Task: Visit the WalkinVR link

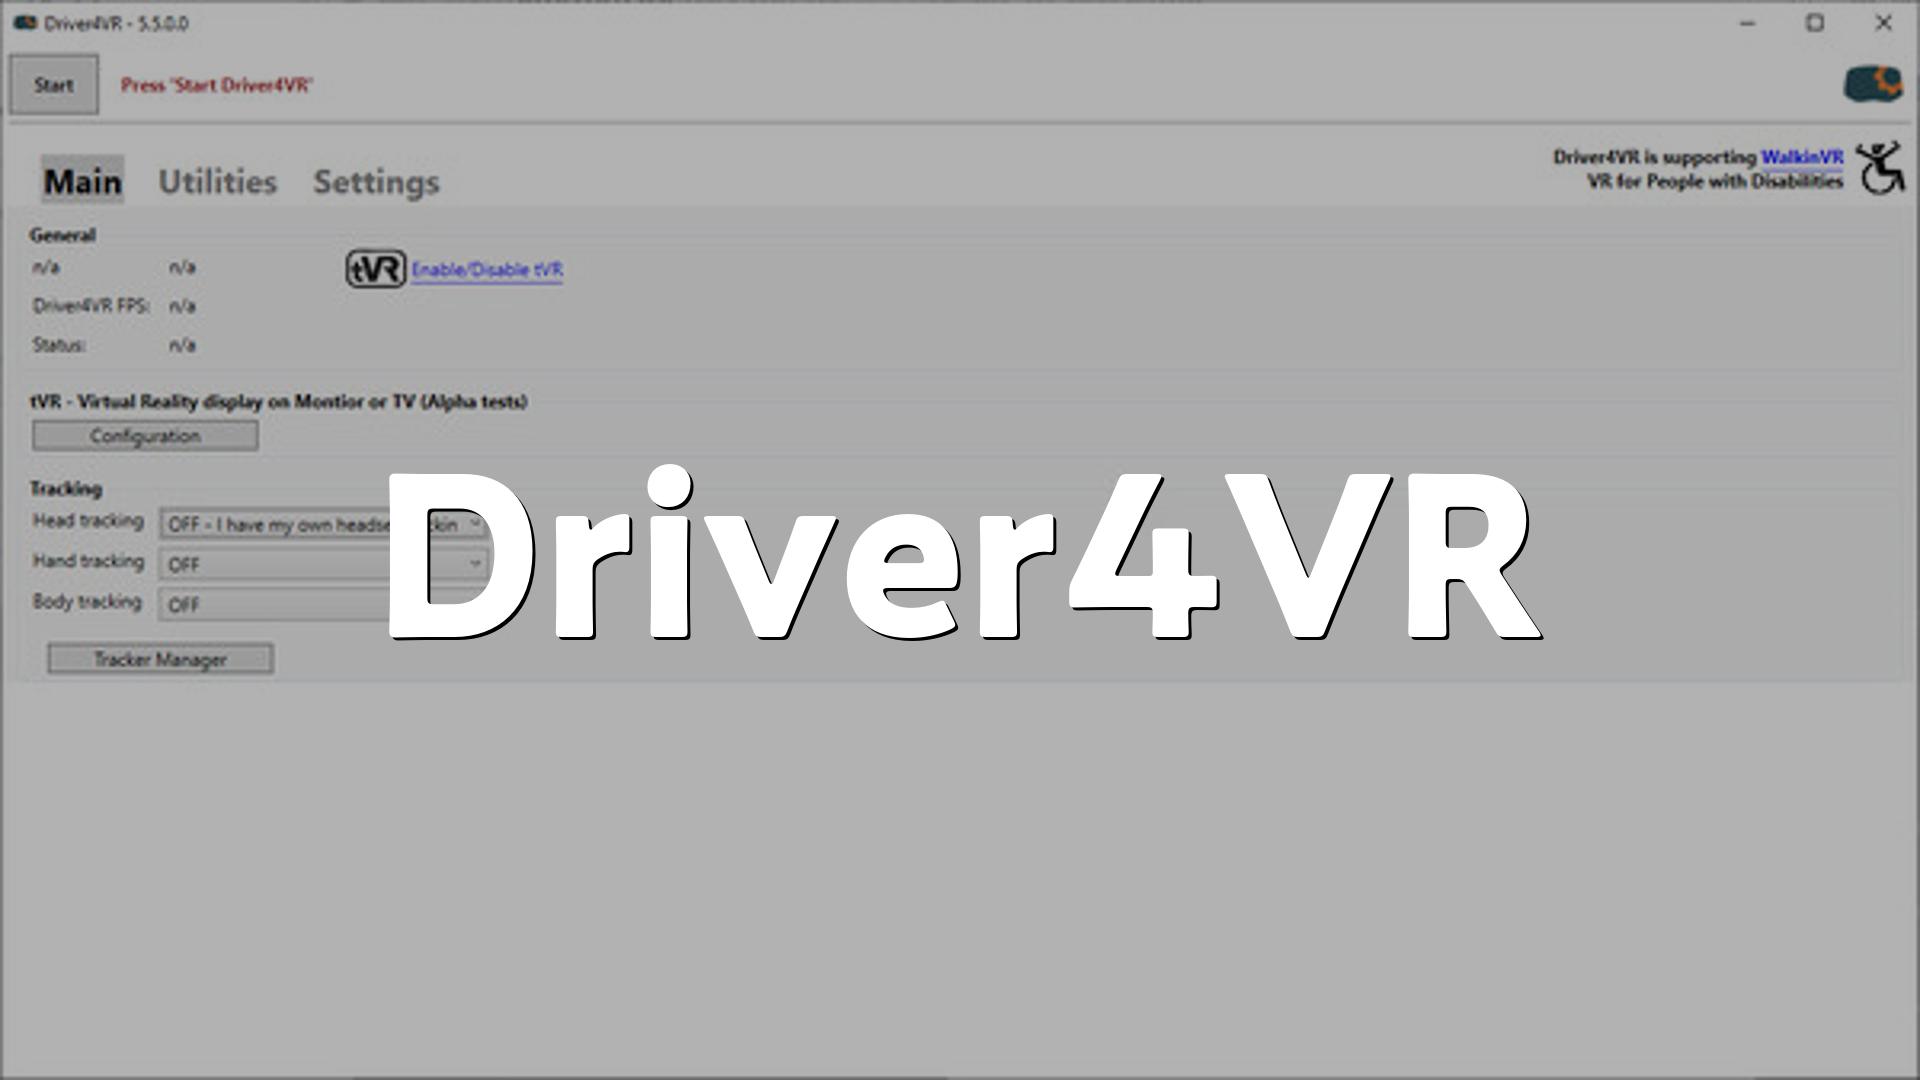Action: click(x=1802, y=157)
